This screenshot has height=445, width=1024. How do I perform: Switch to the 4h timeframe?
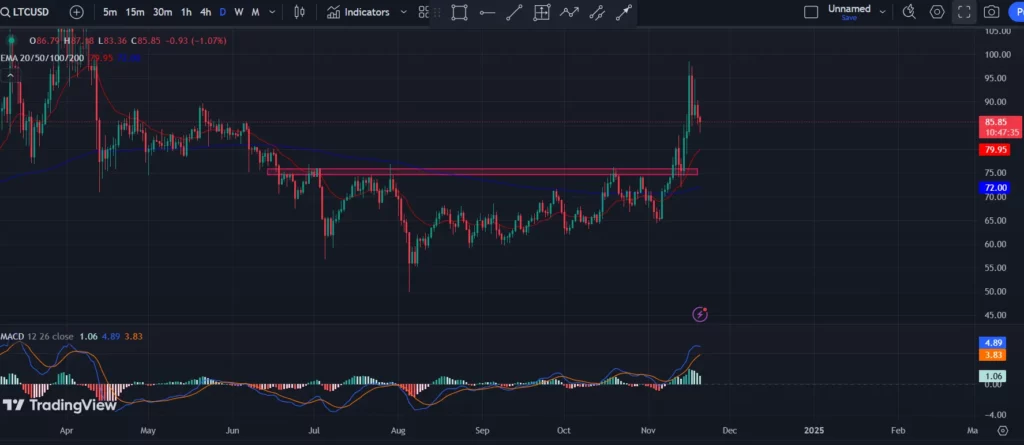pos(206,12)
